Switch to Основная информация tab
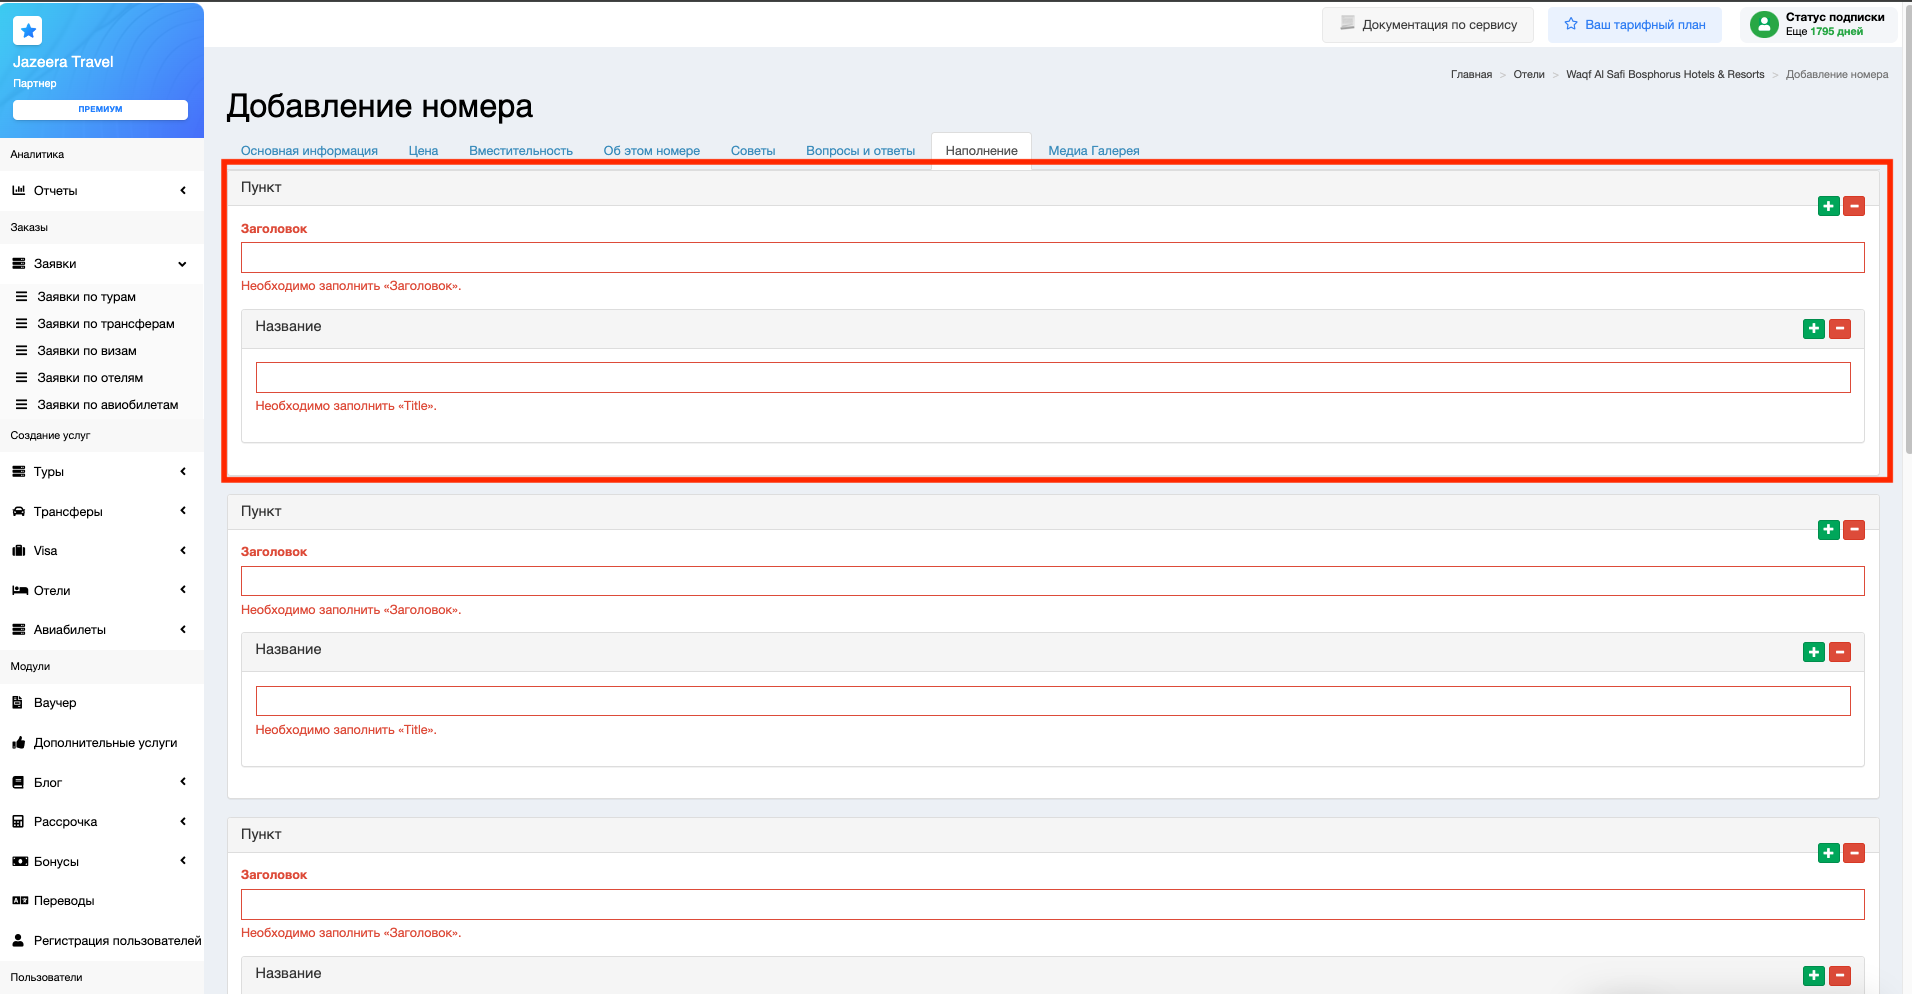Screen dimensions: 1912x994 click(x=309, y=151)
